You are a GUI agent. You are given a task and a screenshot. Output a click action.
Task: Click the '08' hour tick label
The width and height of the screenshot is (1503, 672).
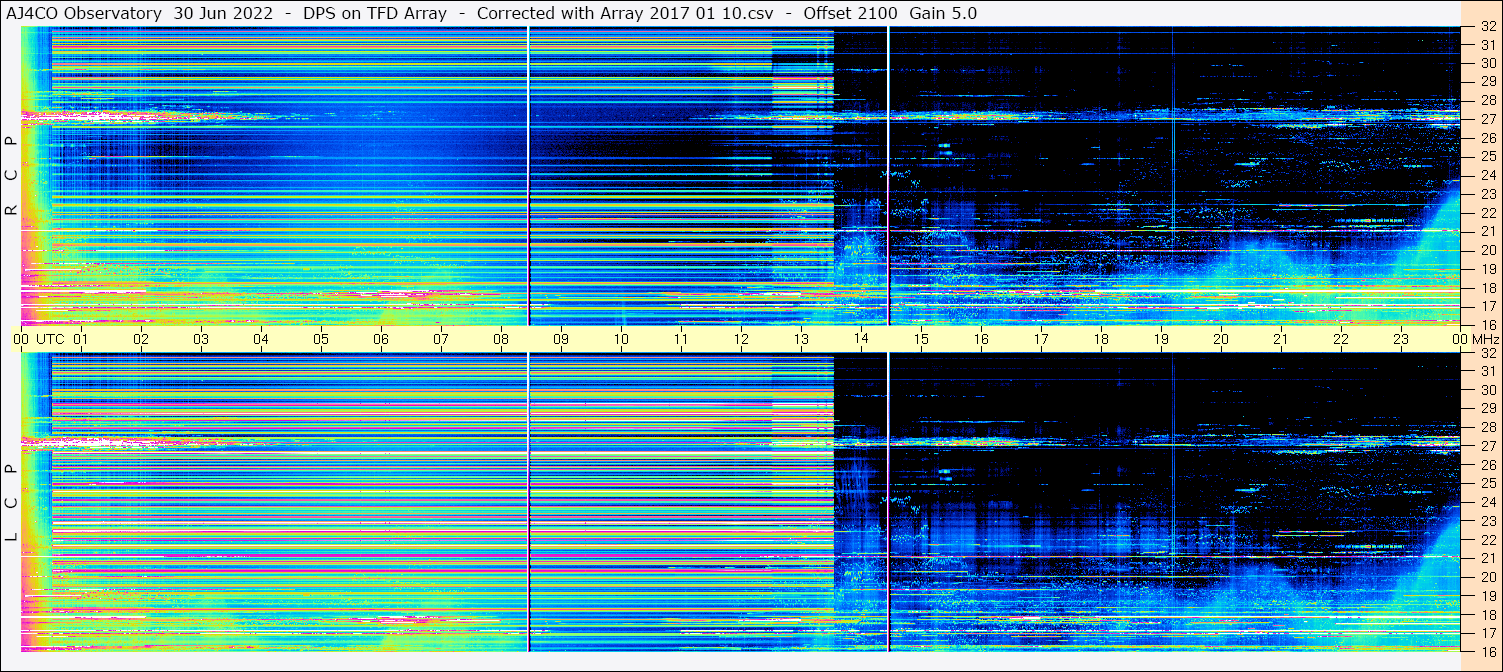501,339
